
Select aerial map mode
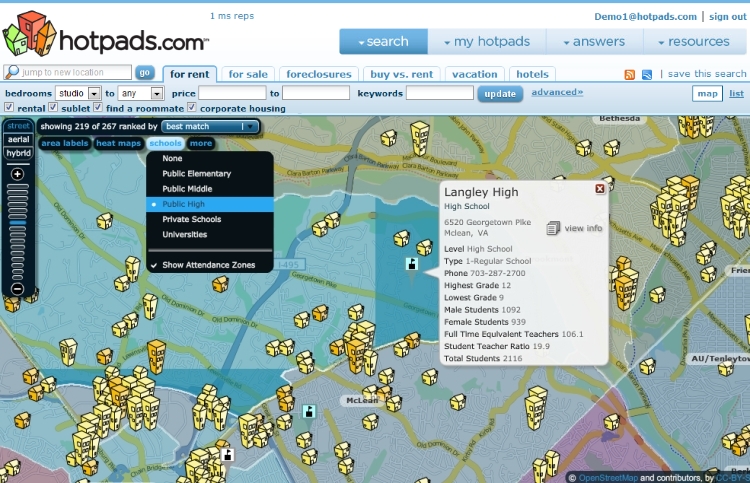(x=18, y=140)
